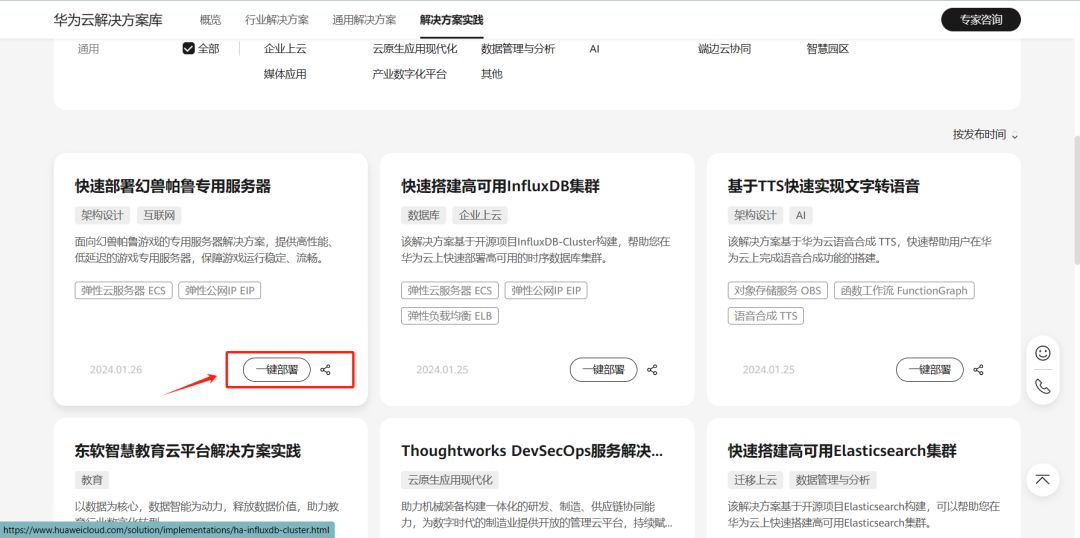Click 数据库 tag on InfluxDB card
This screenshot has width=1080, height=538.
424,215
